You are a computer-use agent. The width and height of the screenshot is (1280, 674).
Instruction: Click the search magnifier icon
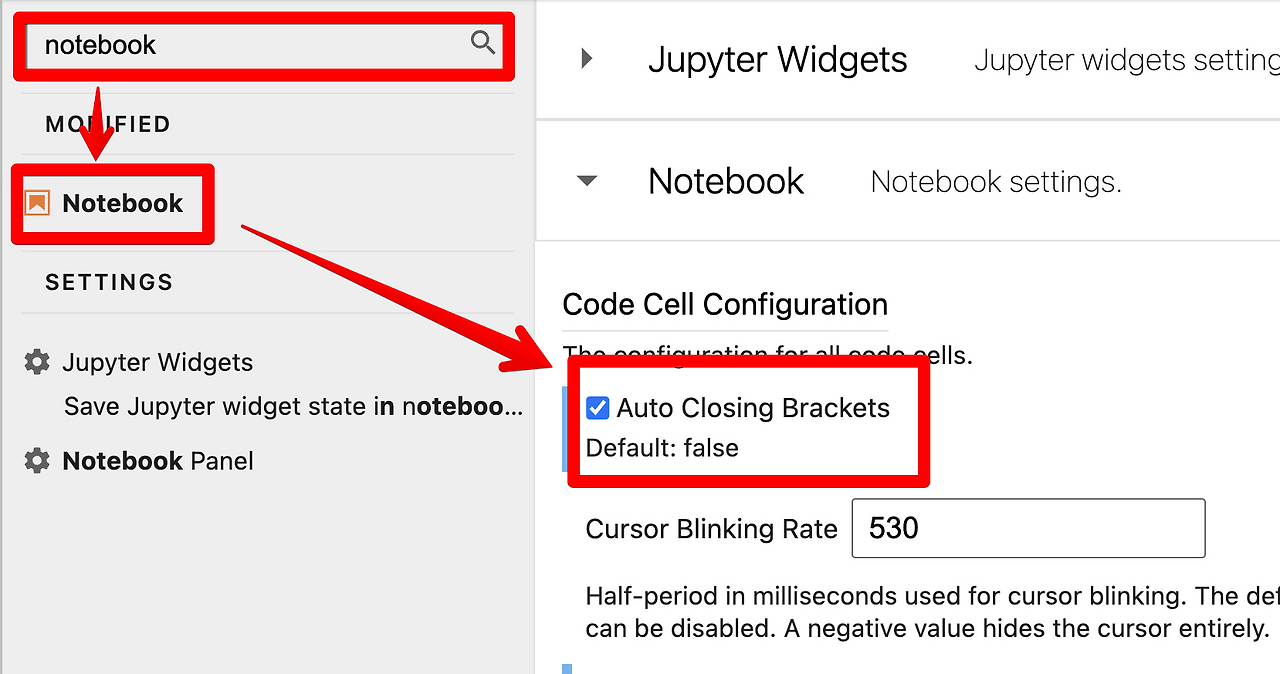(x=483, y=44)
